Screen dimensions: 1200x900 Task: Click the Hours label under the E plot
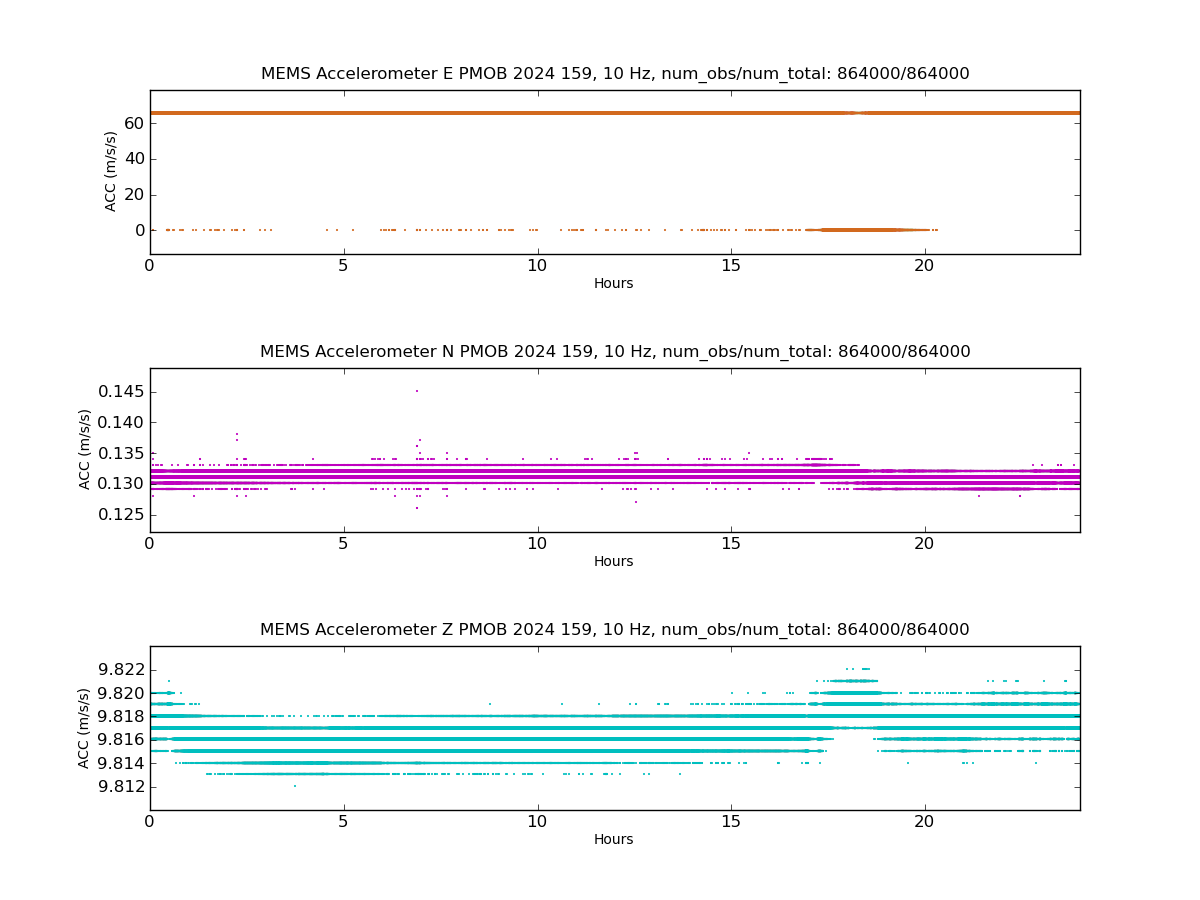(x=614, y=284)
